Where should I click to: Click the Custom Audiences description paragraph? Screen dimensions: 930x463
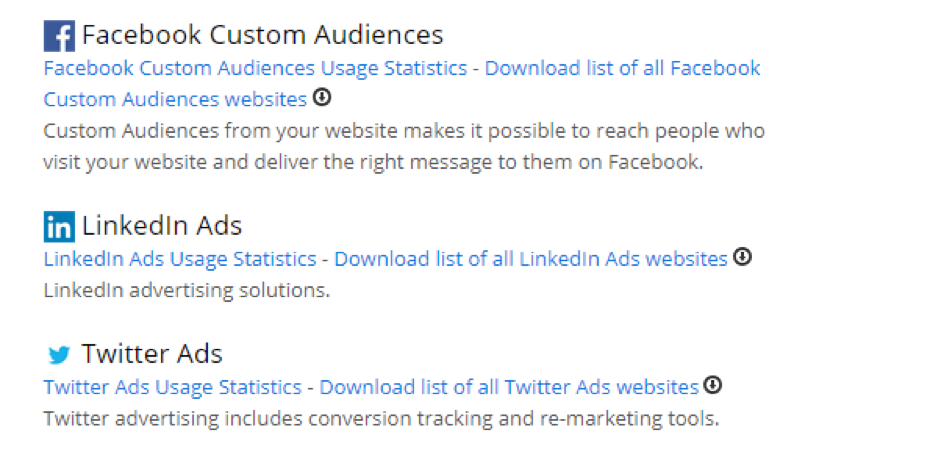click(403, 146)
